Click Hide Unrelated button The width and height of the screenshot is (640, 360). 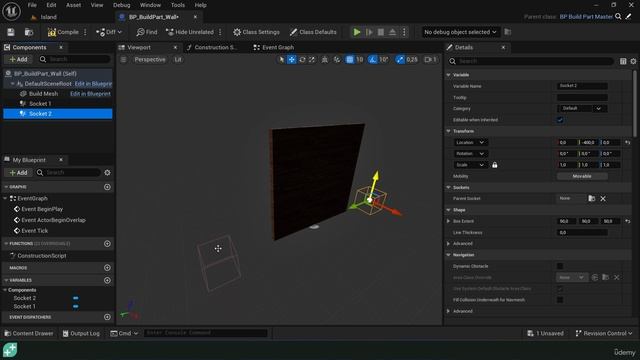[190, 32]
